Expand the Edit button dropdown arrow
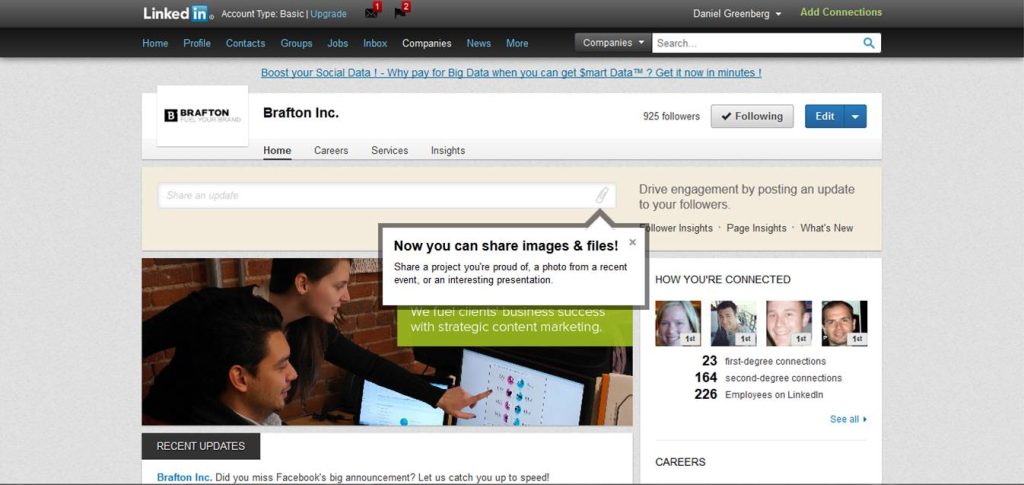Viewport: 1024px width, 485px height. click(856, 116)
